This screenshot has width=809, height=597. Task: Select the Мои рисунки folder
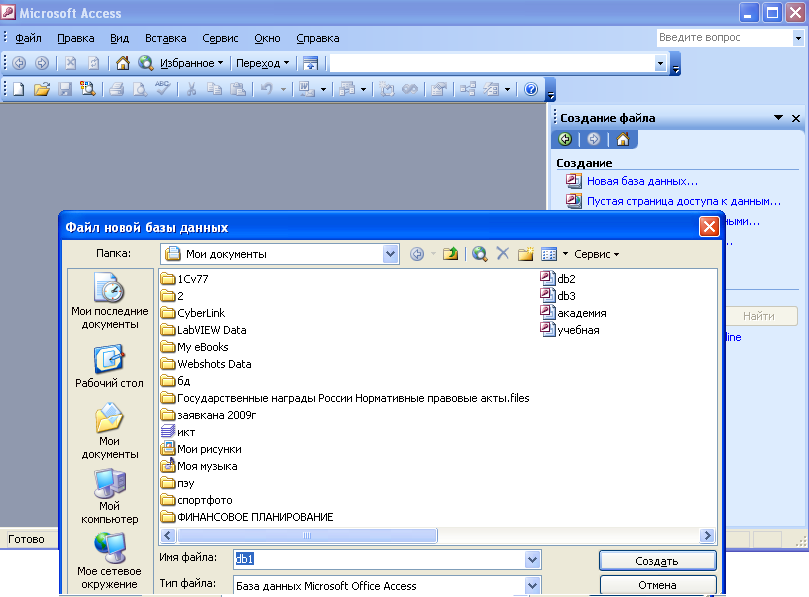pos(201,449)
